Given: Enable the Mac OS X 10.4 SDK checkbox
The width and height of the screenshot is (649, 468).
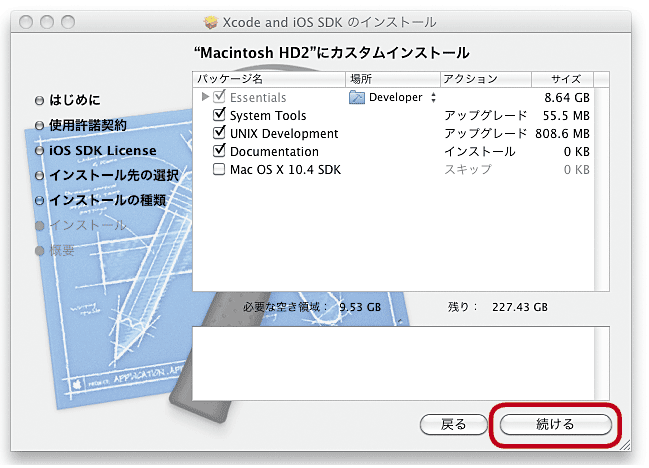Looking at the screenshot, I should 219,169.
